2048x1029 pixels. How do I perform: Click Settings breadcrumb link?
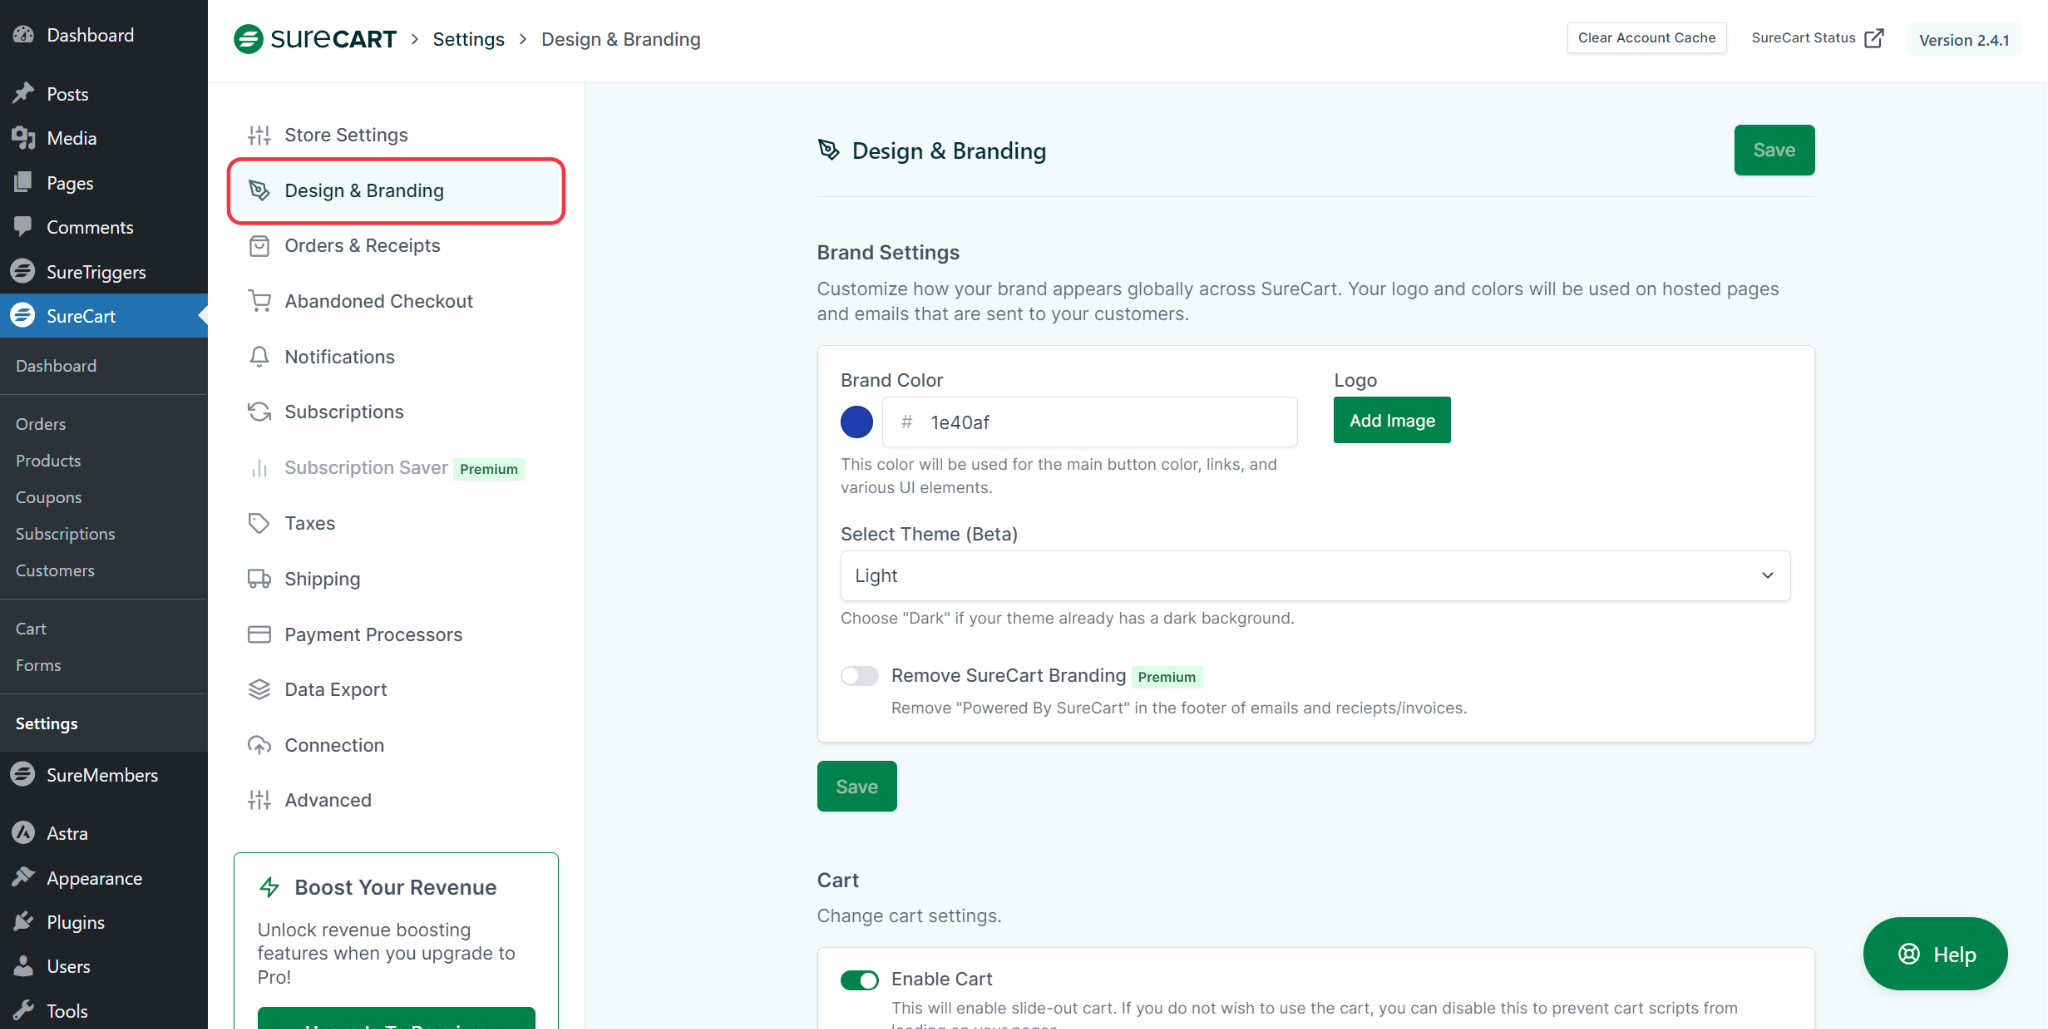468,39
